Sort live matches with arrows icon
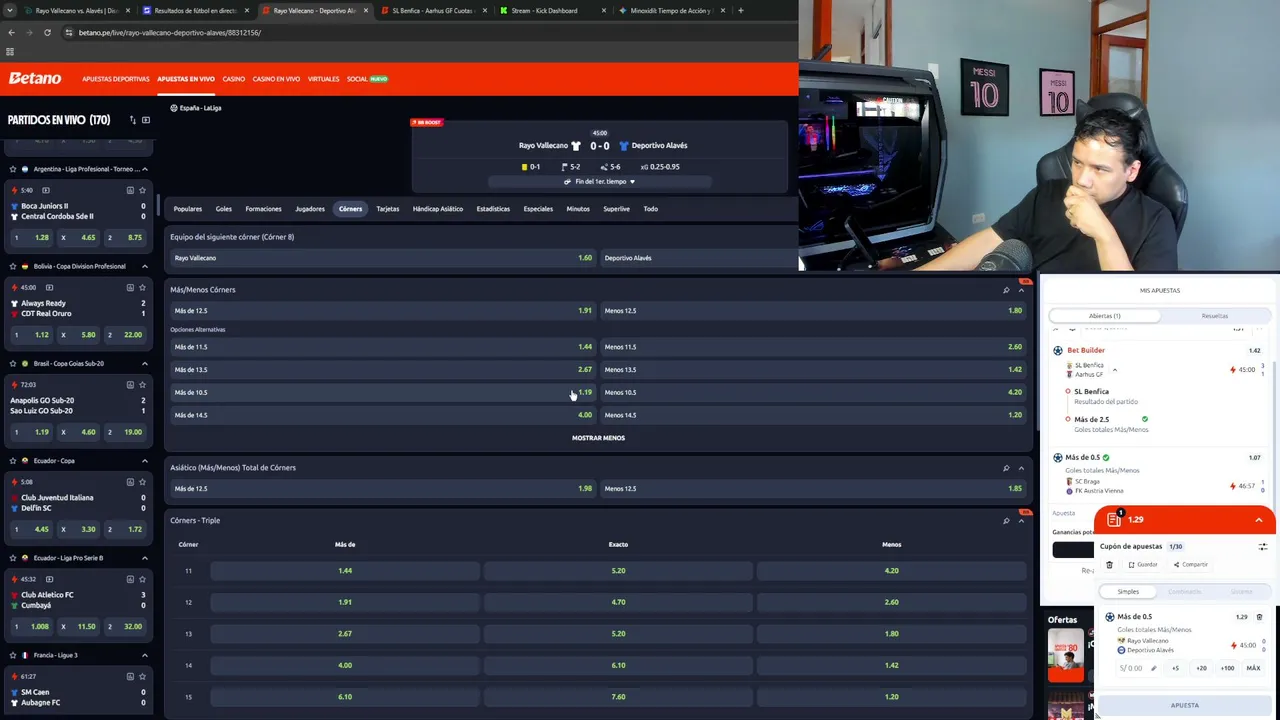Viewport: 1280px width, 720px height. [x=132, y=120]
